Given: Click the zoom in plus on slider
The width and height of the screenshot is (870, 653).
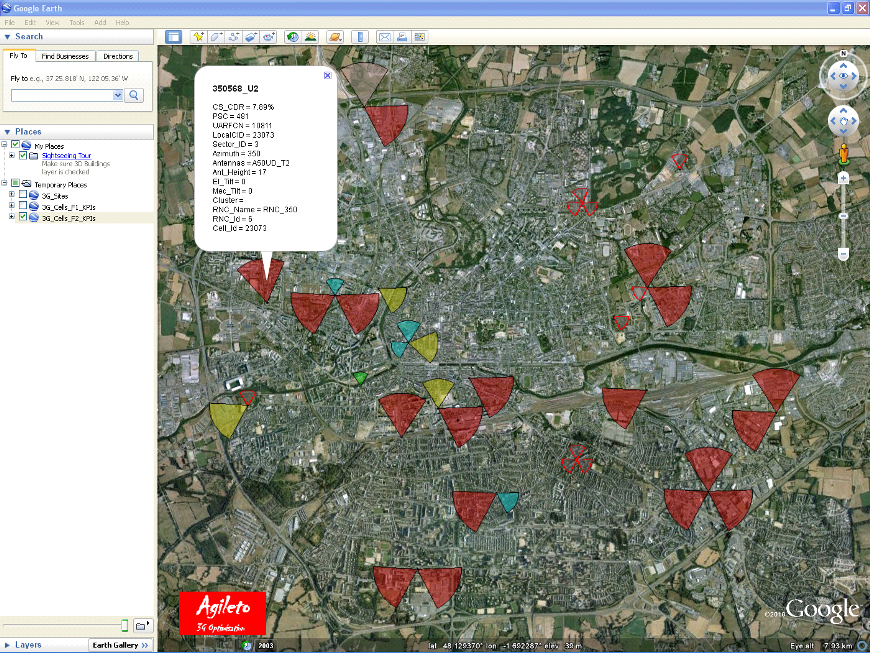Looking at the screenshot, I should (844, 178).
